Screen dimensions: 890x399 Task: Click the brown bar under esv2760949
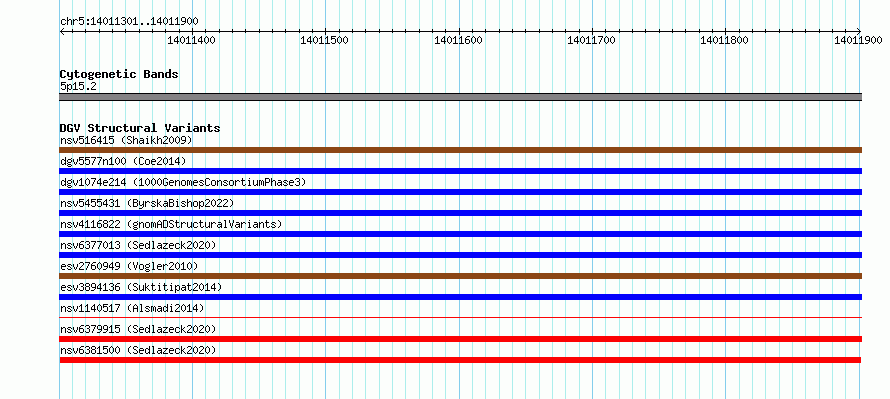tap(460, 276)
